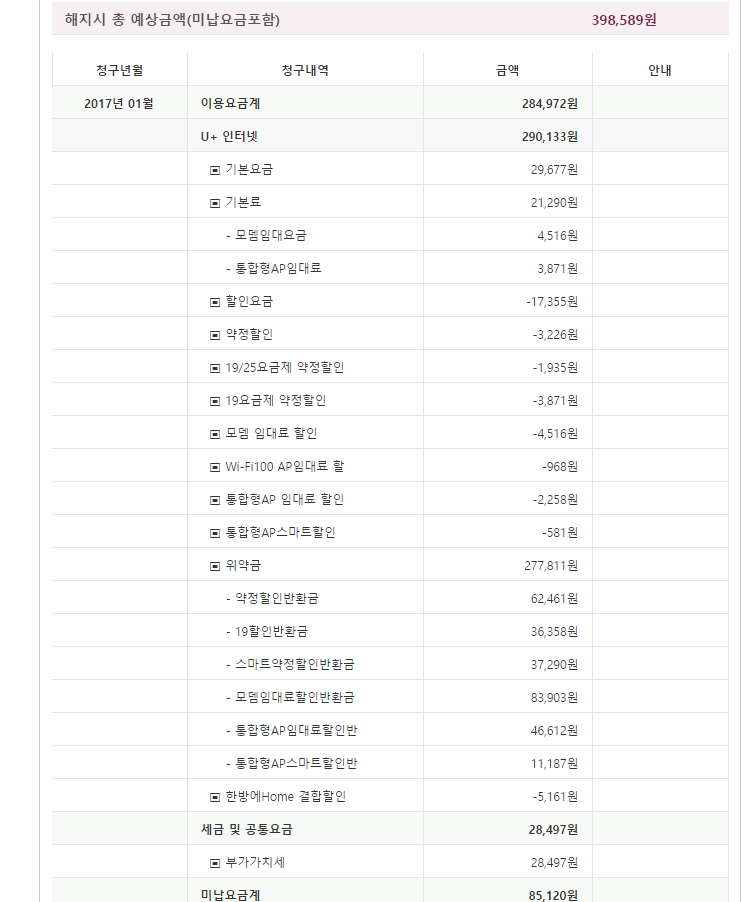This screenshot has width=741, height=902.
Task: Click the square icon beside 기본요금
Action: click(x=214, y=170)
